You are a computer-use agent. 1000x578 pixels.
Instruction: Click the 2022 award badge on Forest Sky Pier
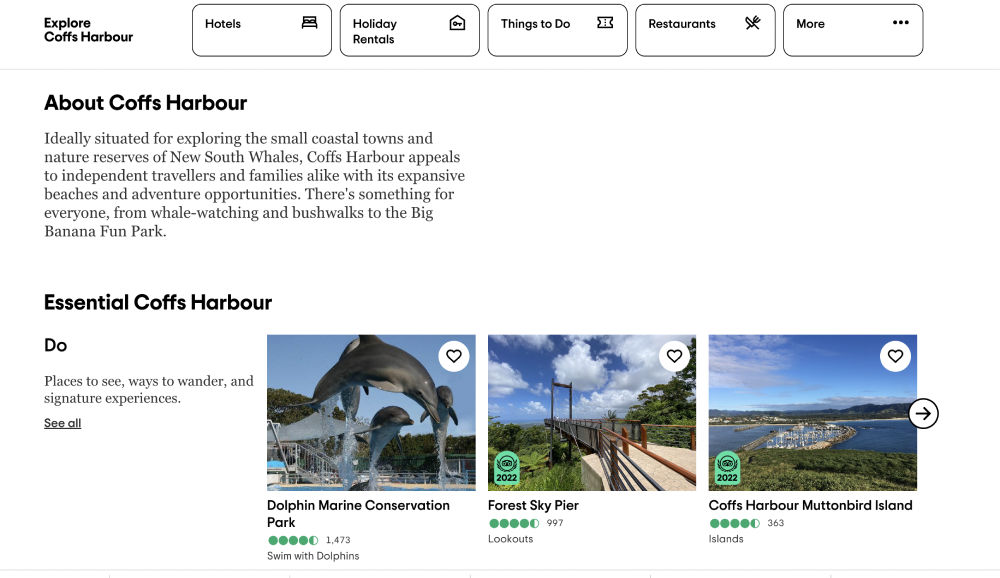506,468
